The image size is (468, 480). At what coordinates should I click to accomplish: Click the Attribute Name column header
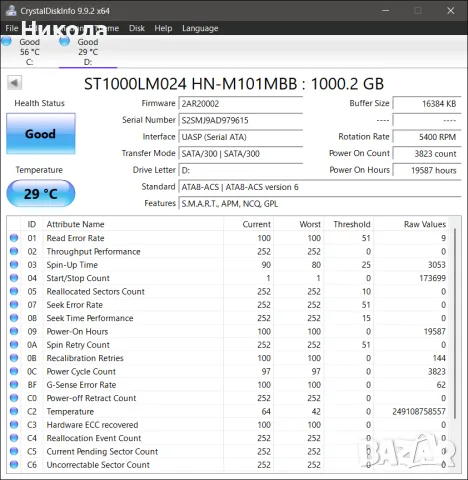click(x=133, y=224)
